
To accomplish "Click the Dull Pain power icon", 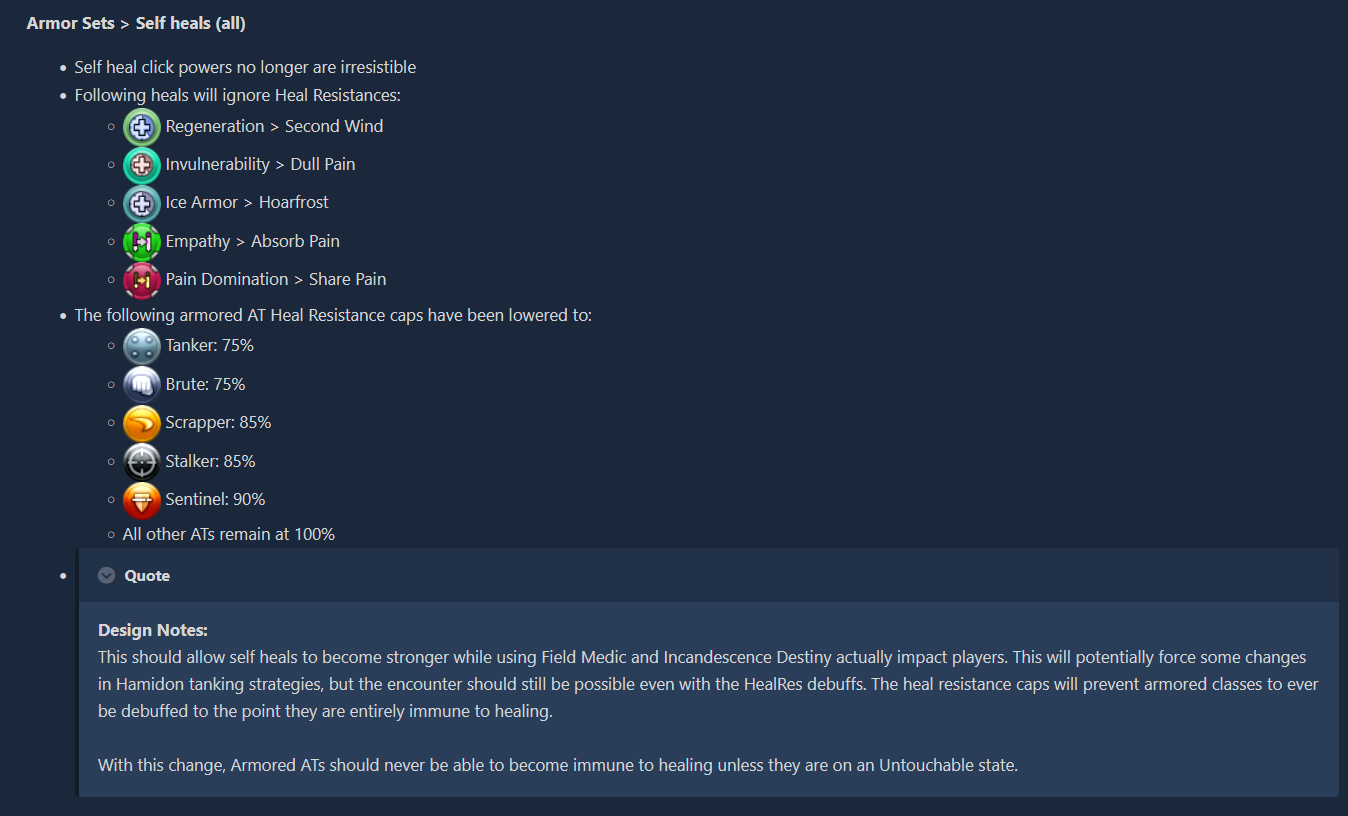I will 142,165.
